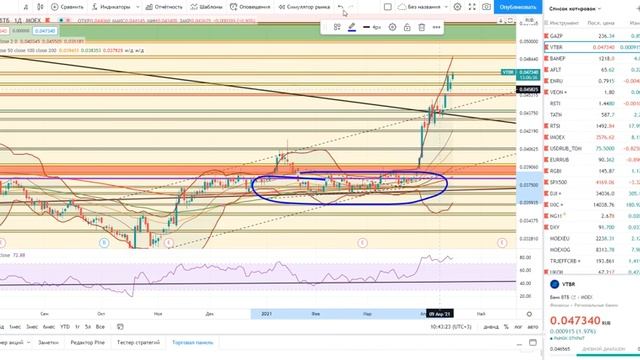This screenshot has height=360, width=640.
Task: Select EURRUB in the watchlist
Action: pyautogui.click(x=592, y=160)
